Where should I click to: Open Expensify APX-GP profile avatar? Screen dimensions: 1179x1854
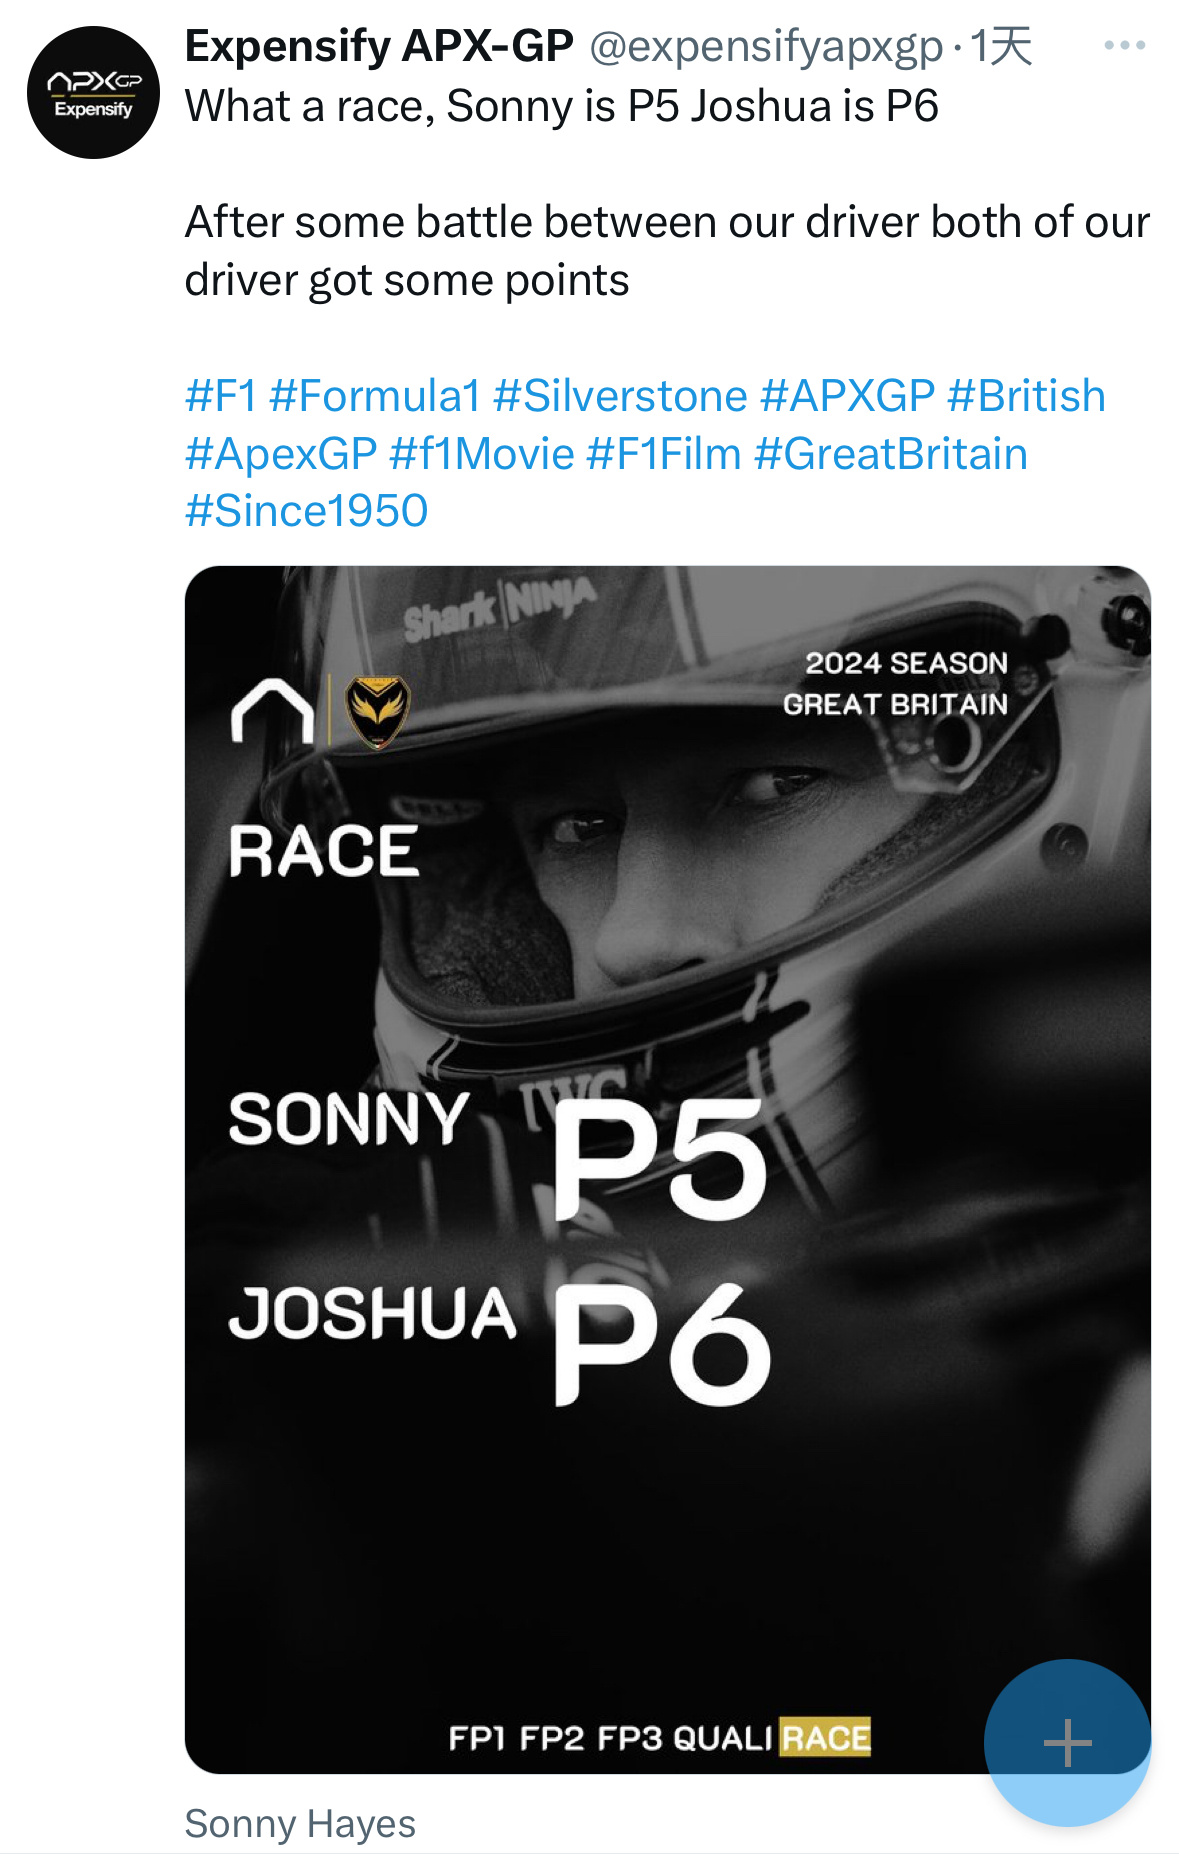pyautogui.click(x=93, y=93)
